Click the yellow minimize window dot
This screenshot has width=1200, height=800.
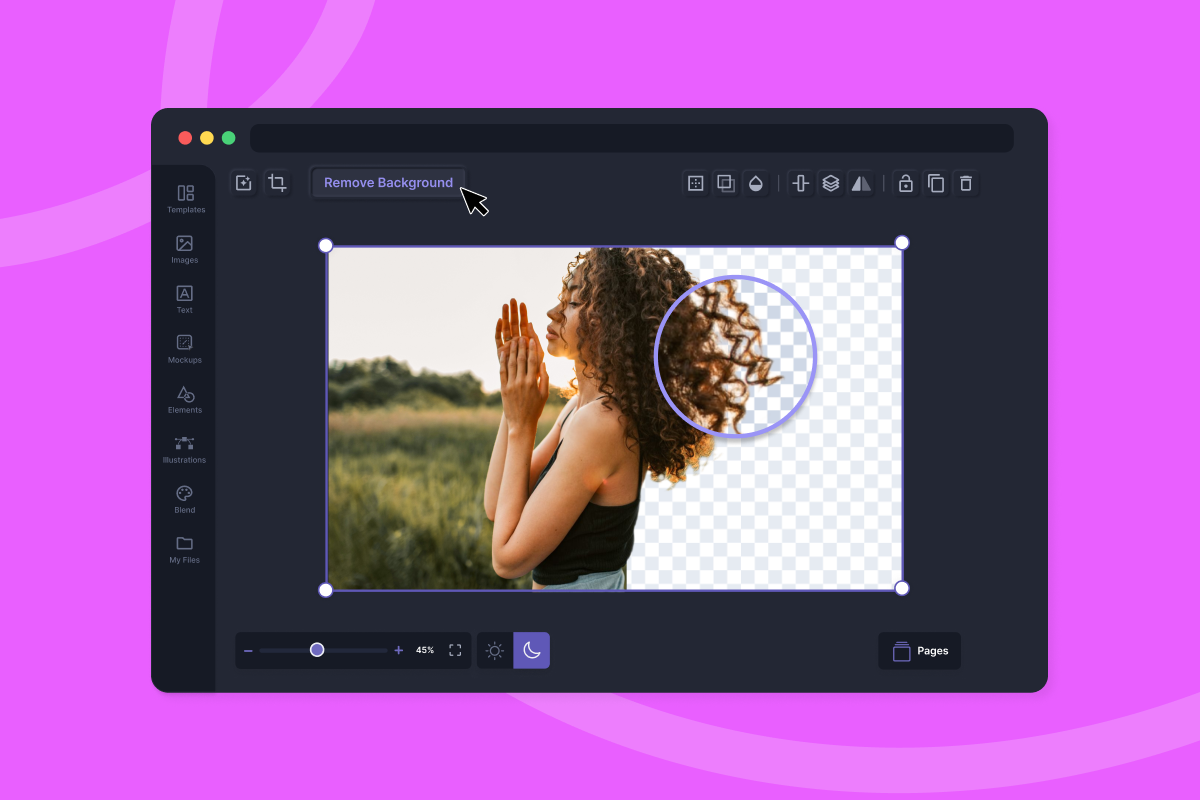(x=207, y=138)
